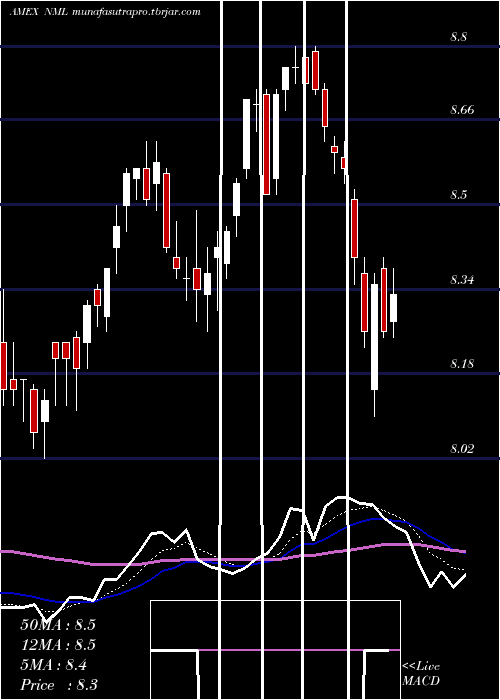
Task: Click the Price : 8.3 legend entry
Action: [59, 685]
